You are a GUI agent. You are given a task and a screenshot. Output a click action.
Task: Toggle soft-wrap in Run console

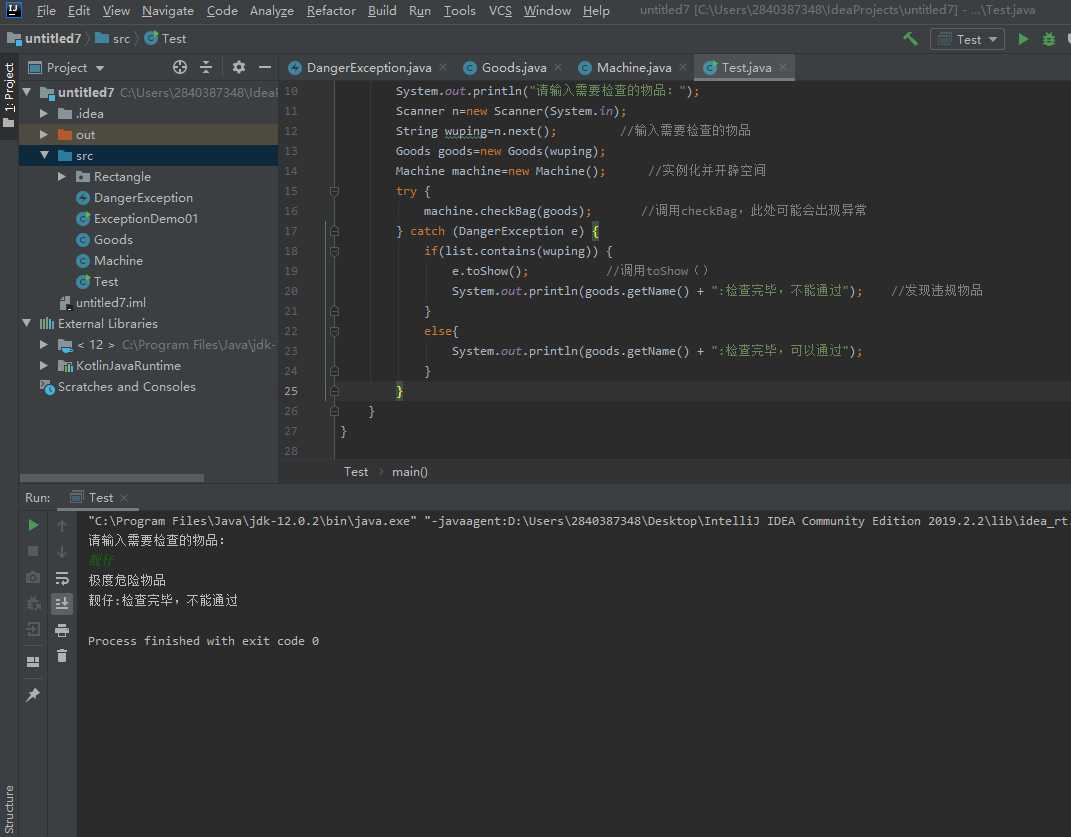[62, 578]
